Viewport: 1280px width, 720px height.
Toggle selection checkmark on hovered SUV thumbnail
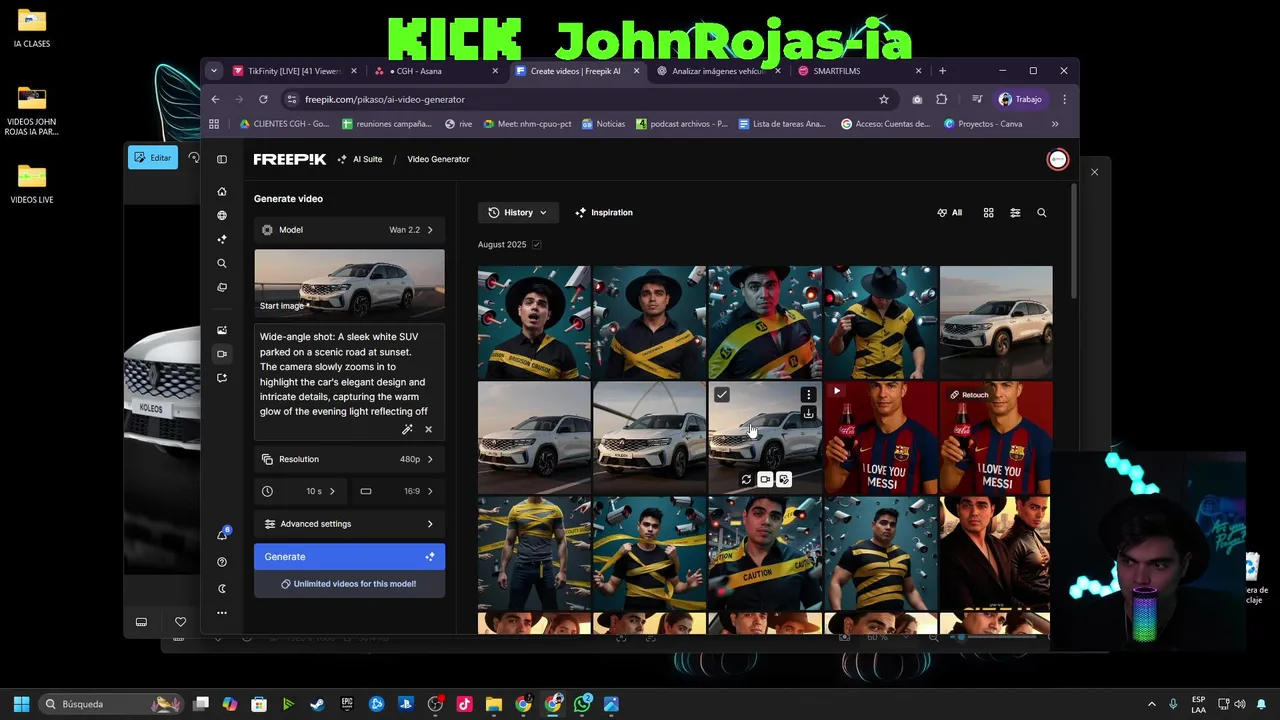pos(722,395)
